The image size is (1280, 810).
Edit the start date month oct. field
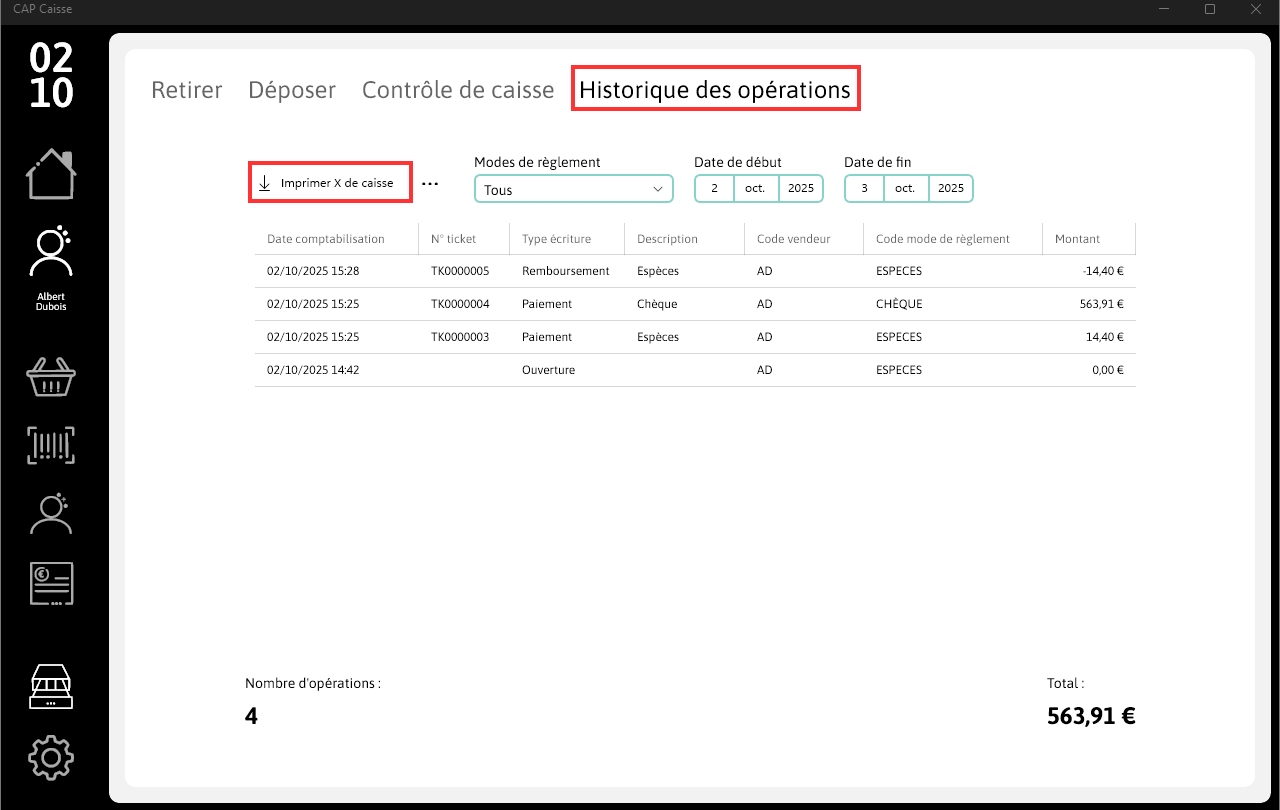(x=756, y=188)
